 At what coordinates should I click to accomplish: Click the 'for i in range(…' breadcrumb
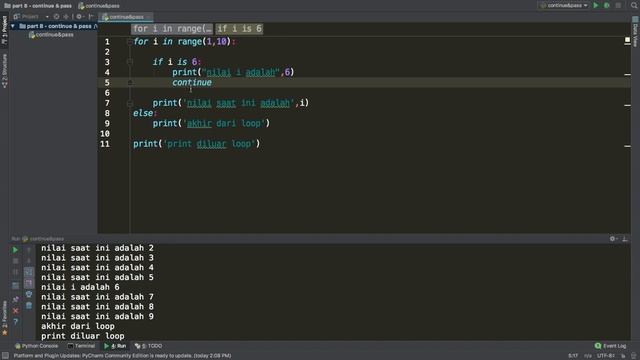pyautogui.click(x=172, y=29)
